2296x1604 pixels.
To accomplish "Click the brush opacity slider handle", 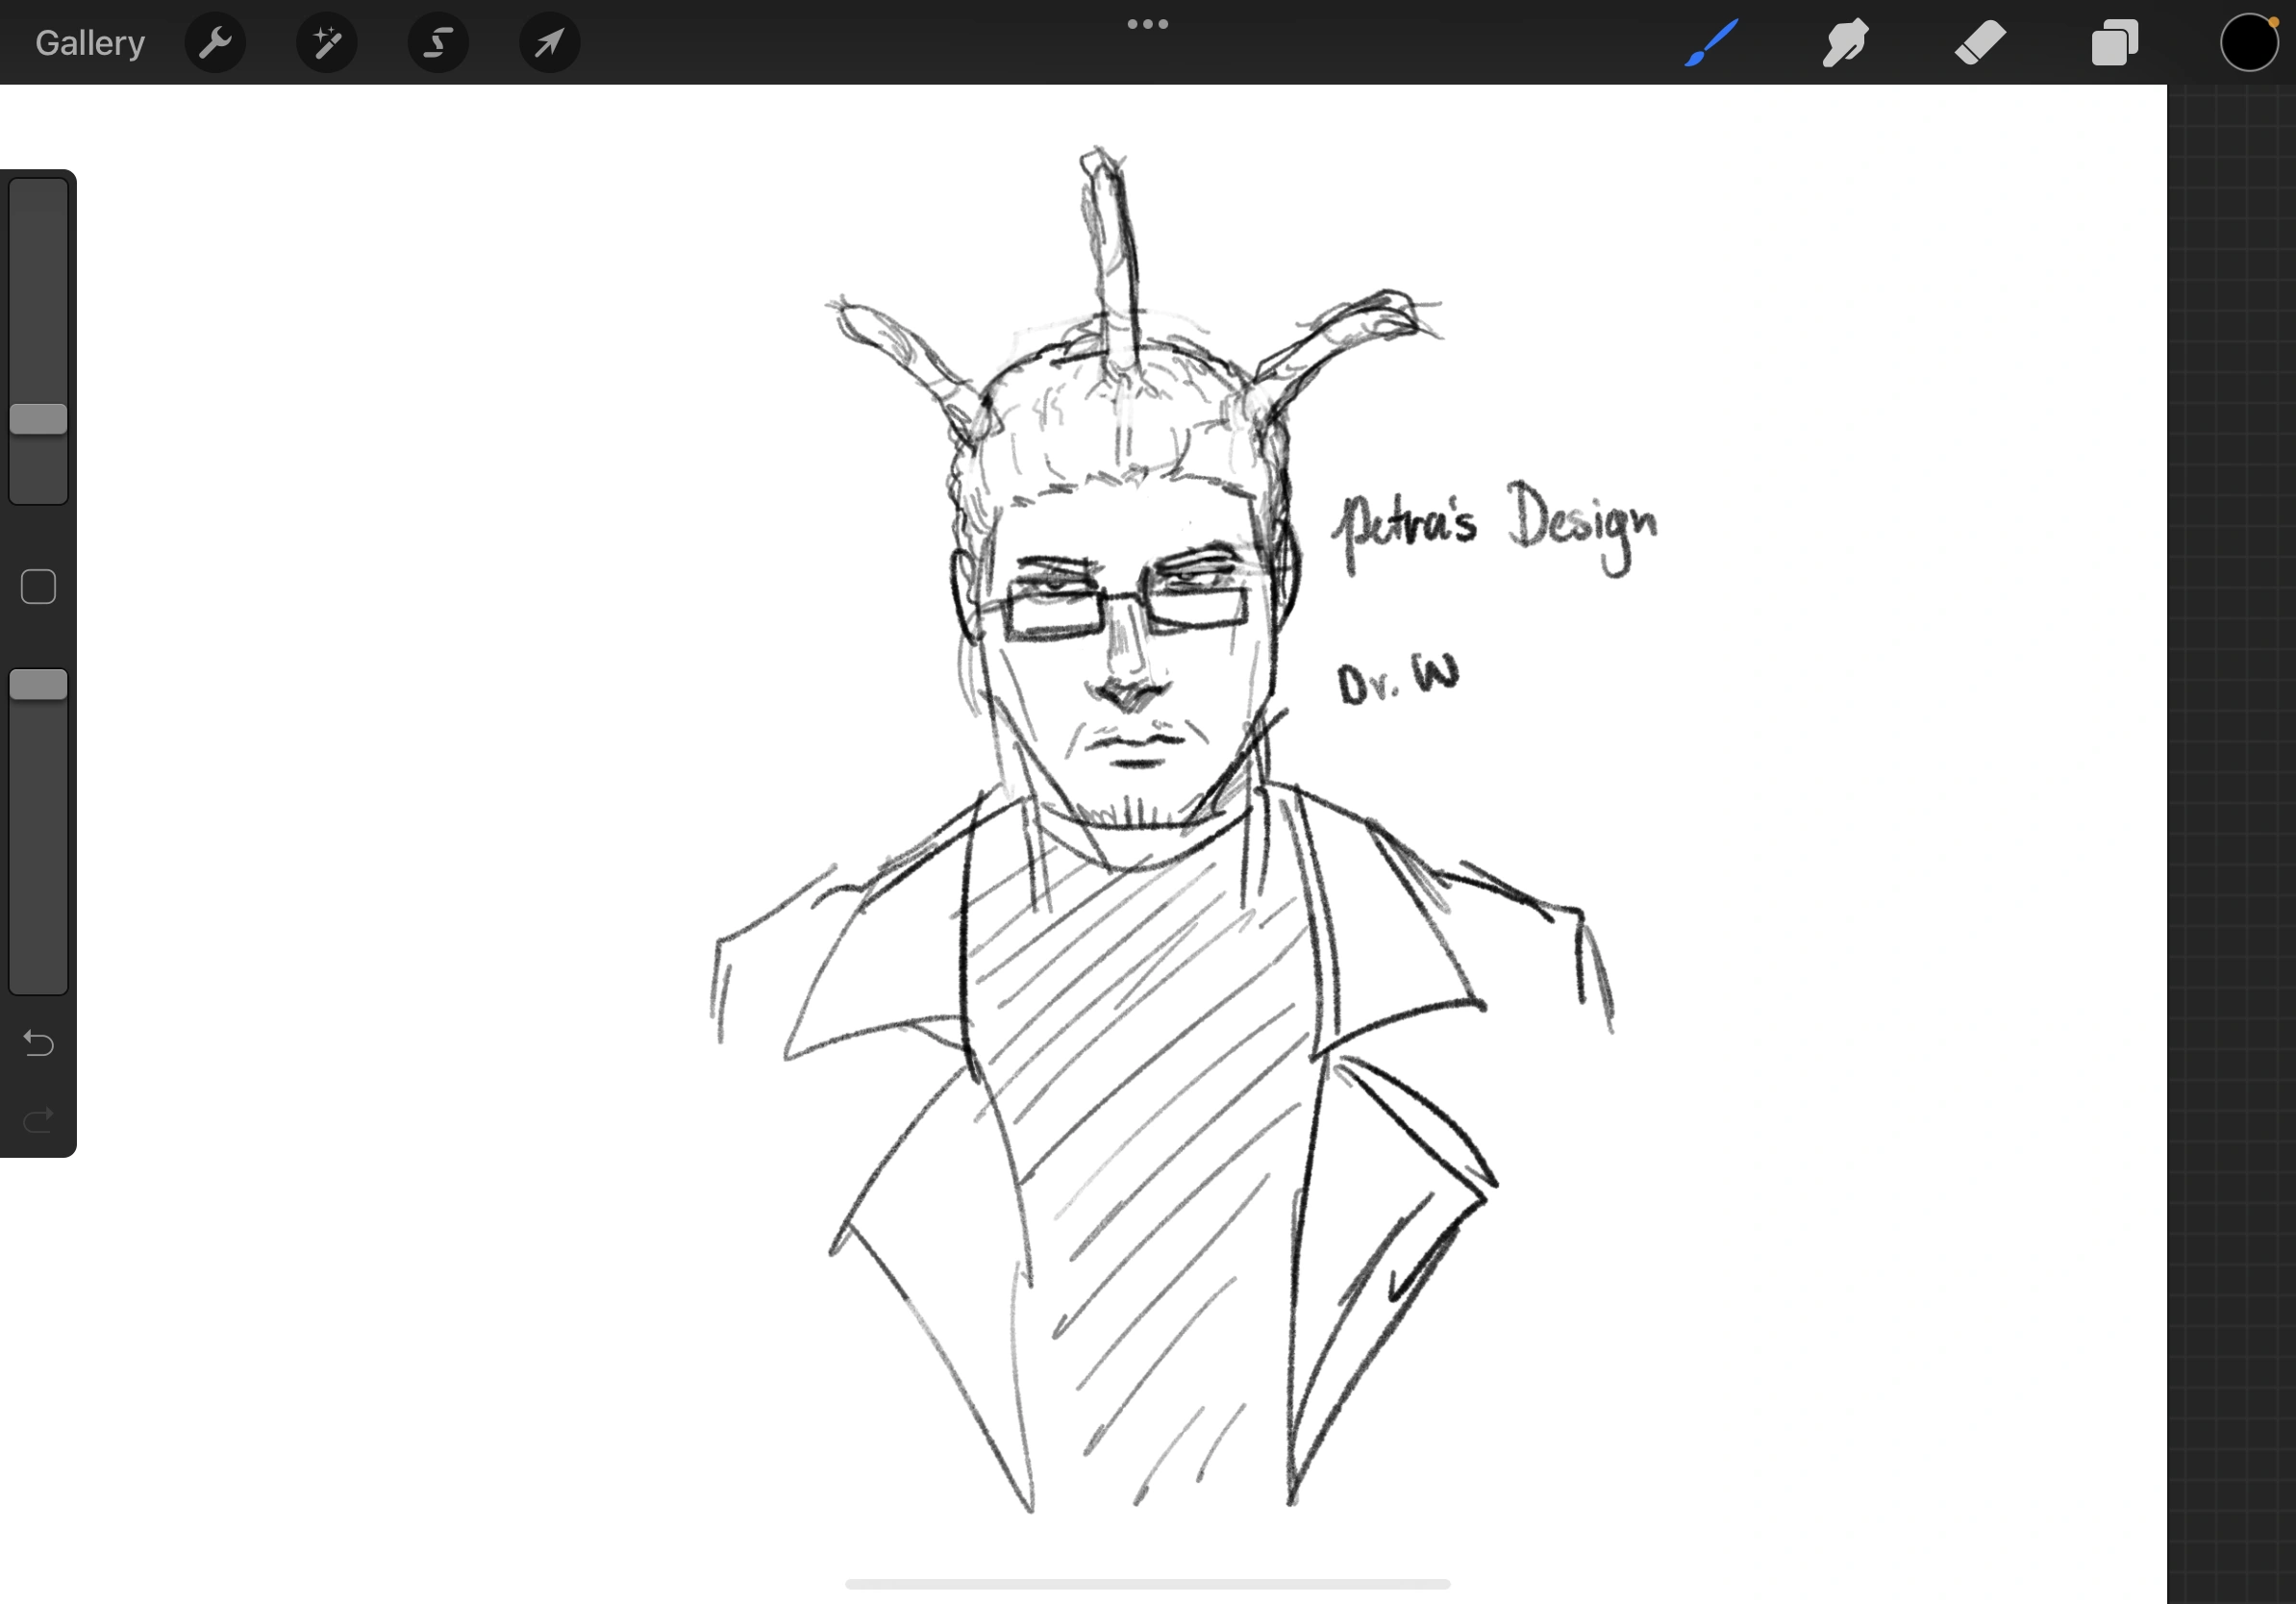I will 38,685.
